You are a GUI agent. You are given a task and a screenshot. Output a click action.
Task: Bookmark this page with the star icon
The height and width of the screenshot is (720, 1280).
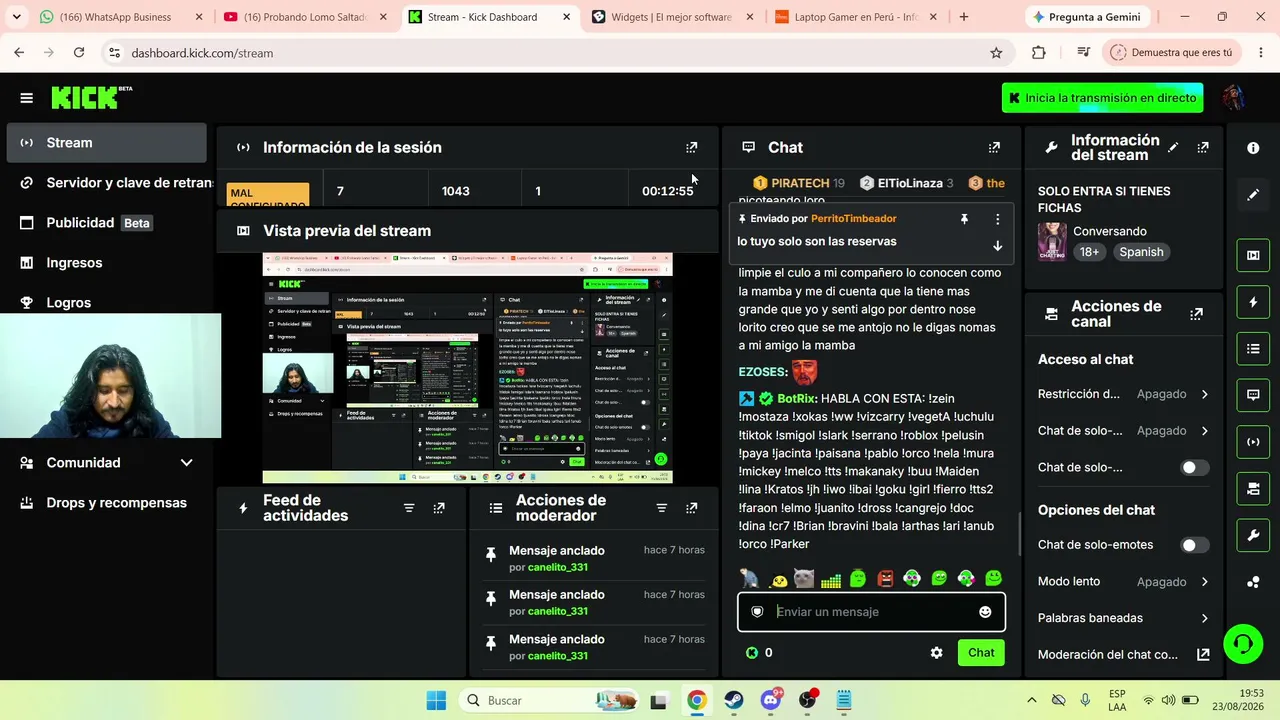[996, 53]
